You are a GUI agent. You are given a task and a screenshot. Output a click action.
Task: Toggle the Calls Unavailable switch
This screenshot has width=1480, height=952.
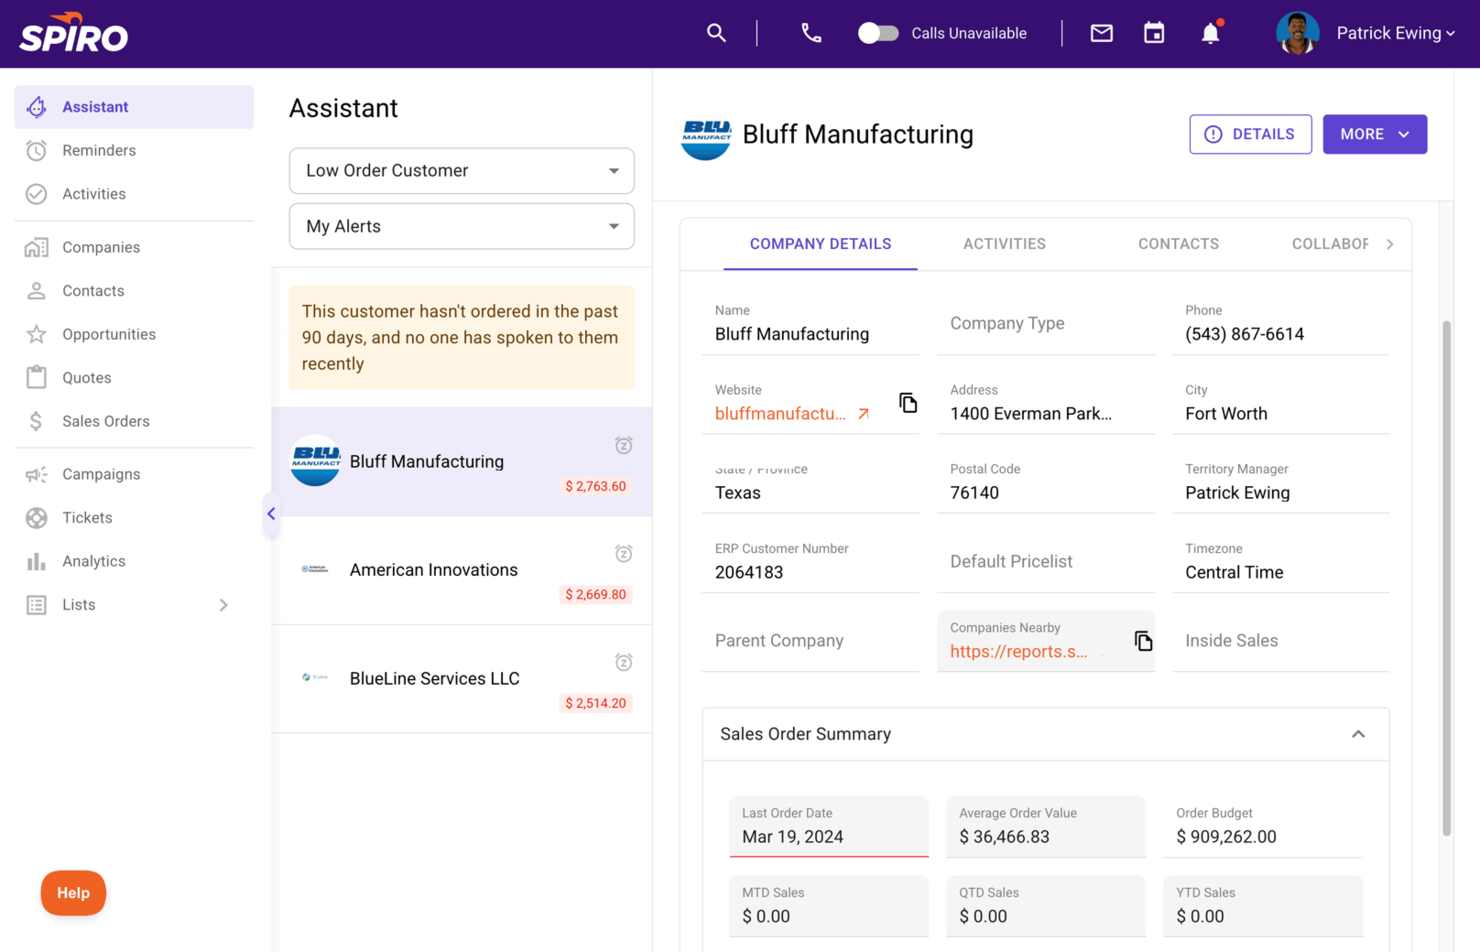pos(878,33)
